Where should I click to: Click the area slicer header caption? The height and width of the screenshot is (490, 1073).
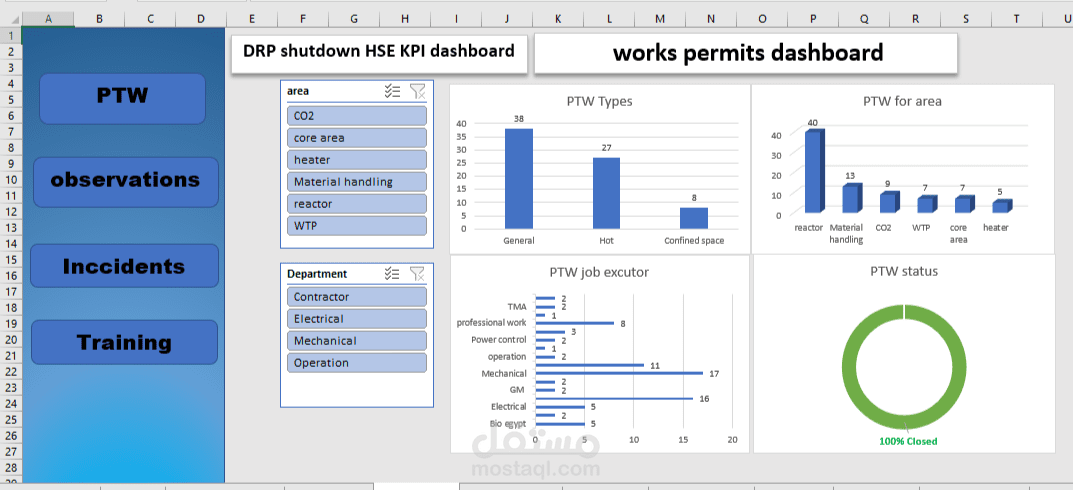click(298, 91)
